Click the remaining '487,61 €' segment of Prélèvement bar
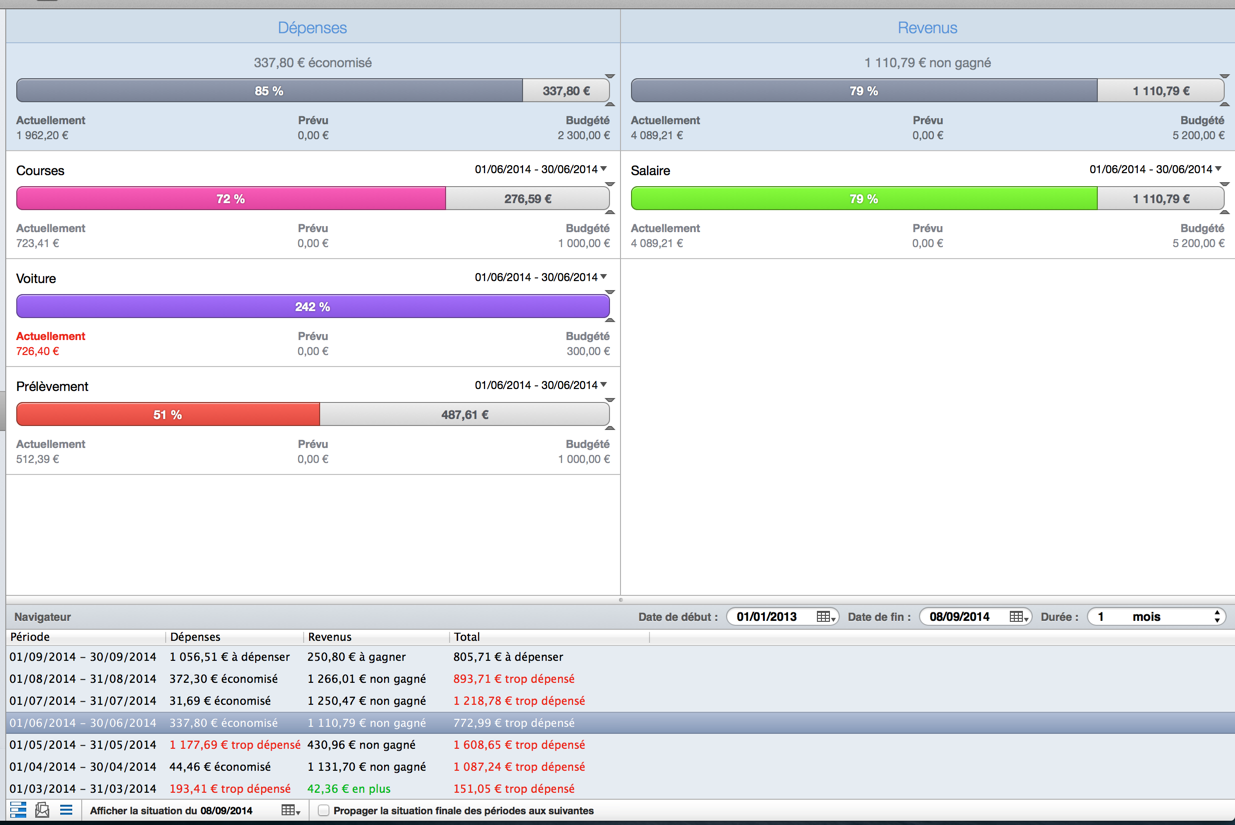 (x=465, y=415)
